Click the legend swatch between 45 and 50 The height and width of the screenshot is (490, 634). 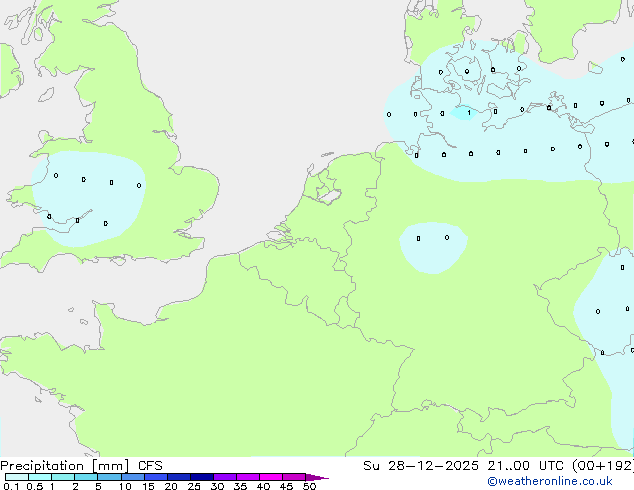(x=294, y=477)
